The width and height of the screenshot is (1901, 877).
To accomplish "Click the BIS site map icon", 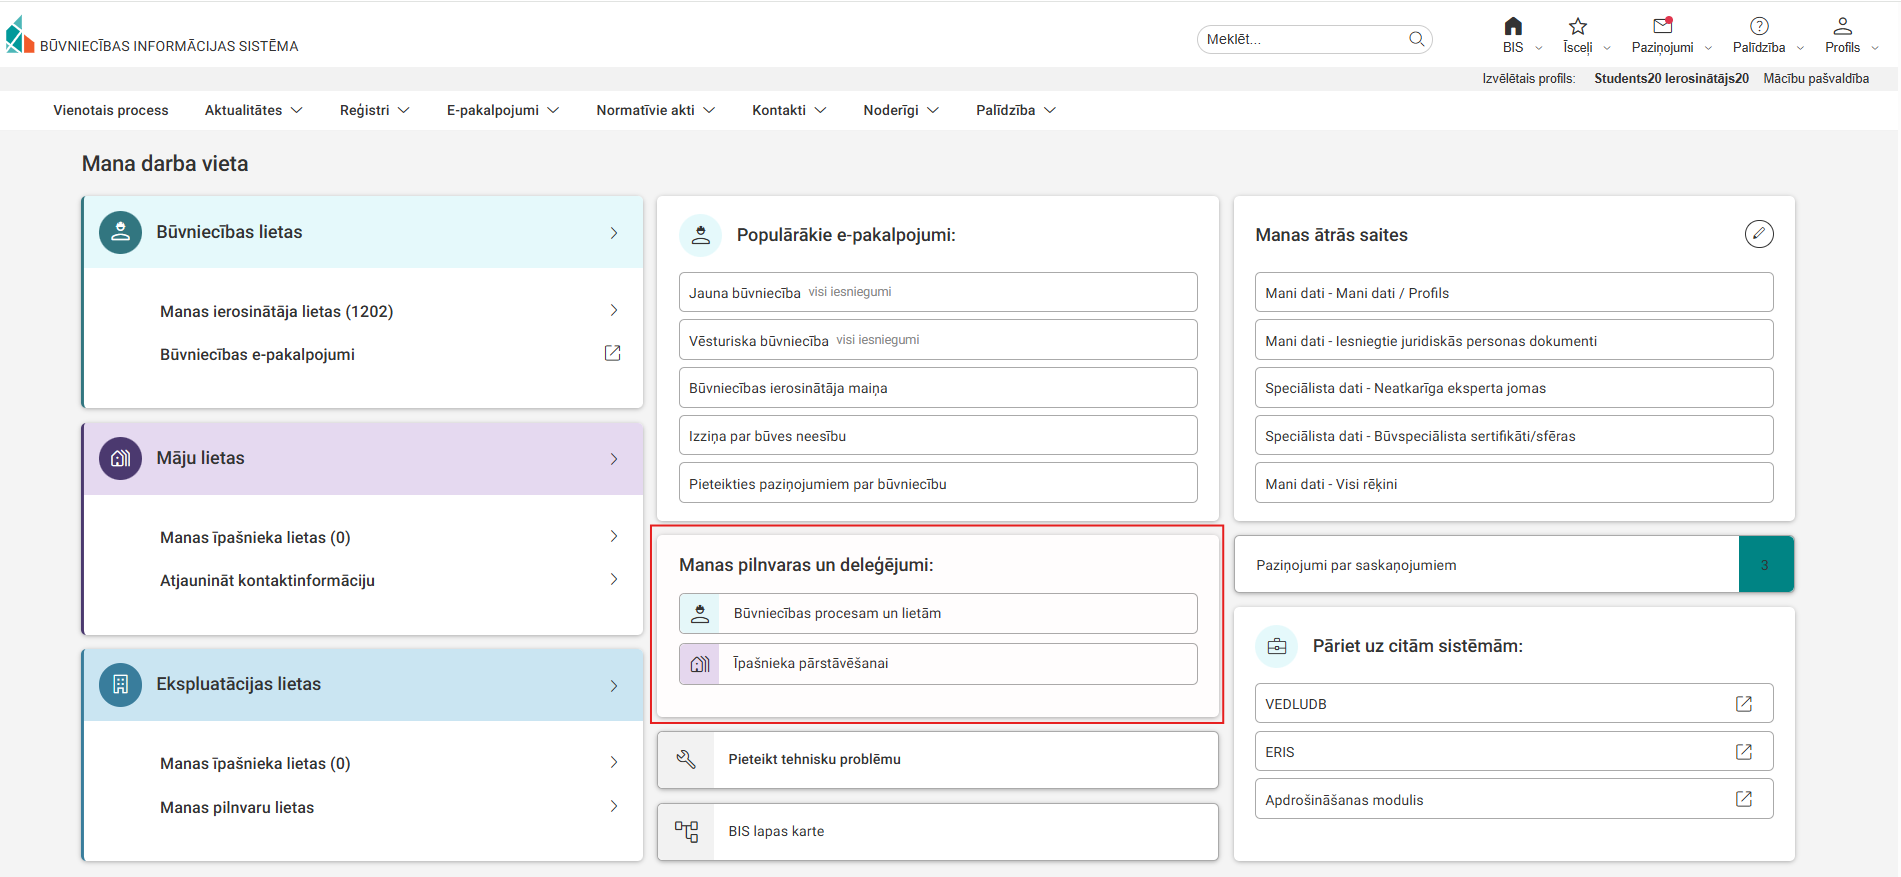I will (x=686, y=832).
